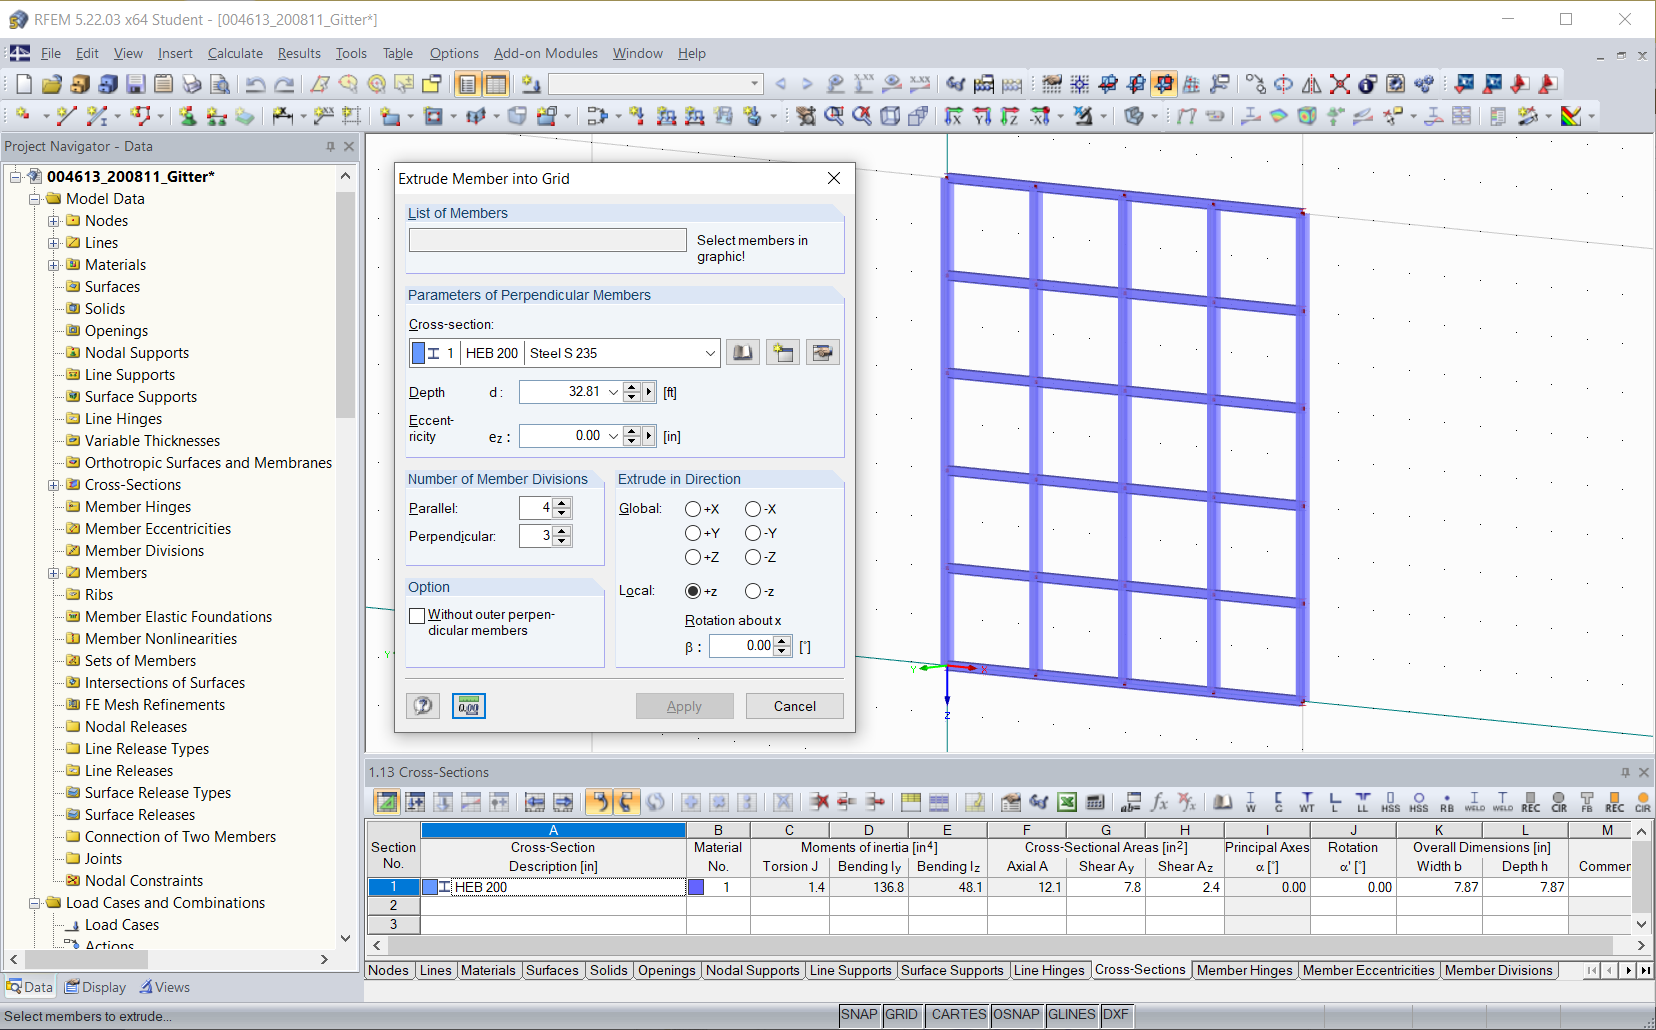Export the cross-sections table to Excel
The height and width of the screenshot is (1030, 1656).
pyautogui.click(x=1067, y=802)
